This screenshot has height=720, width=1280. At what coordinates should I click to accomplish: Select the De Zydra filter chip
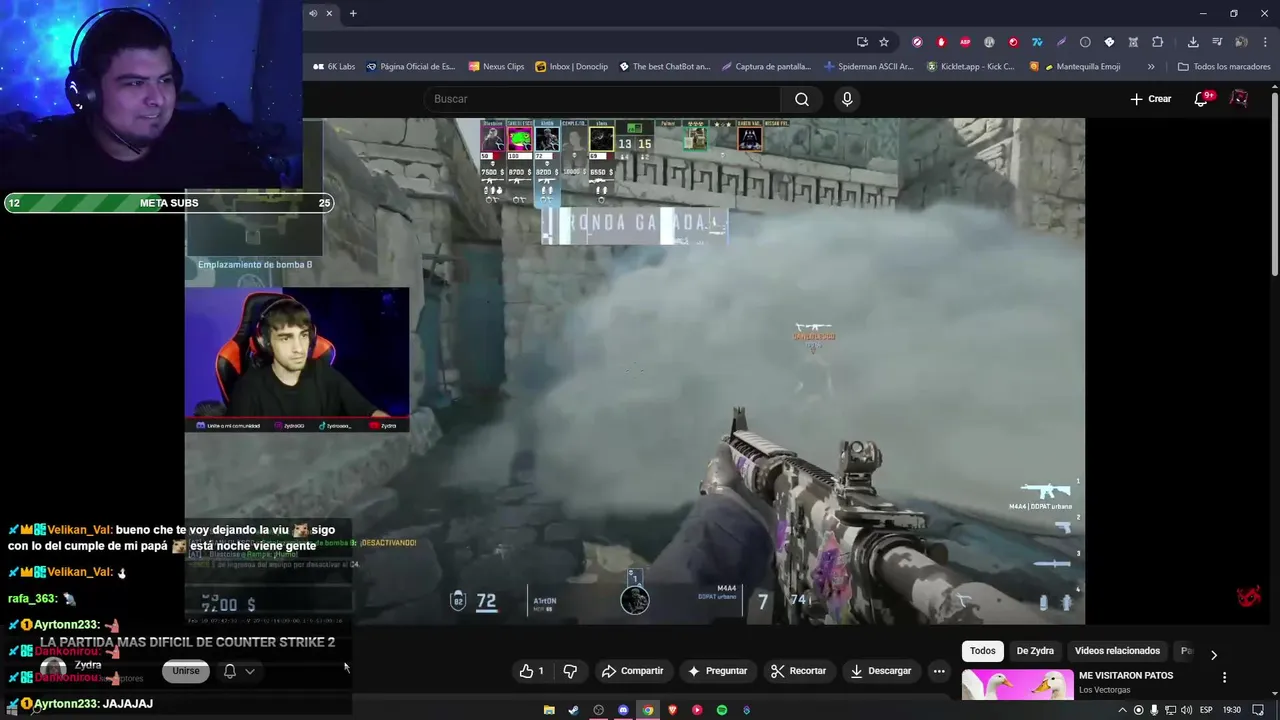point(1035,651)
